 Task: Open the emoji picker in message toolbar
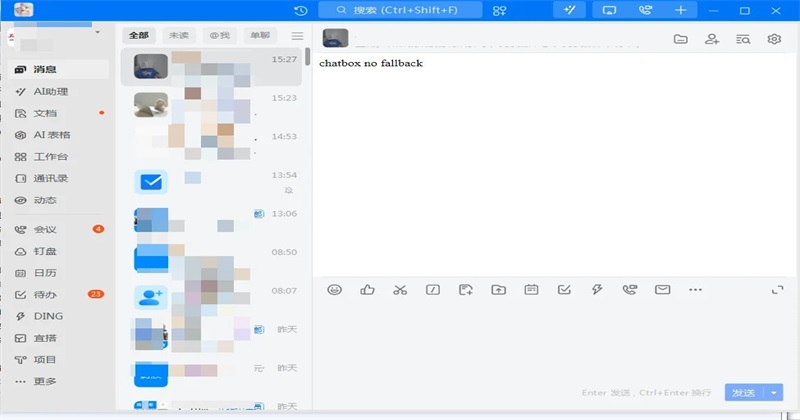335,290
